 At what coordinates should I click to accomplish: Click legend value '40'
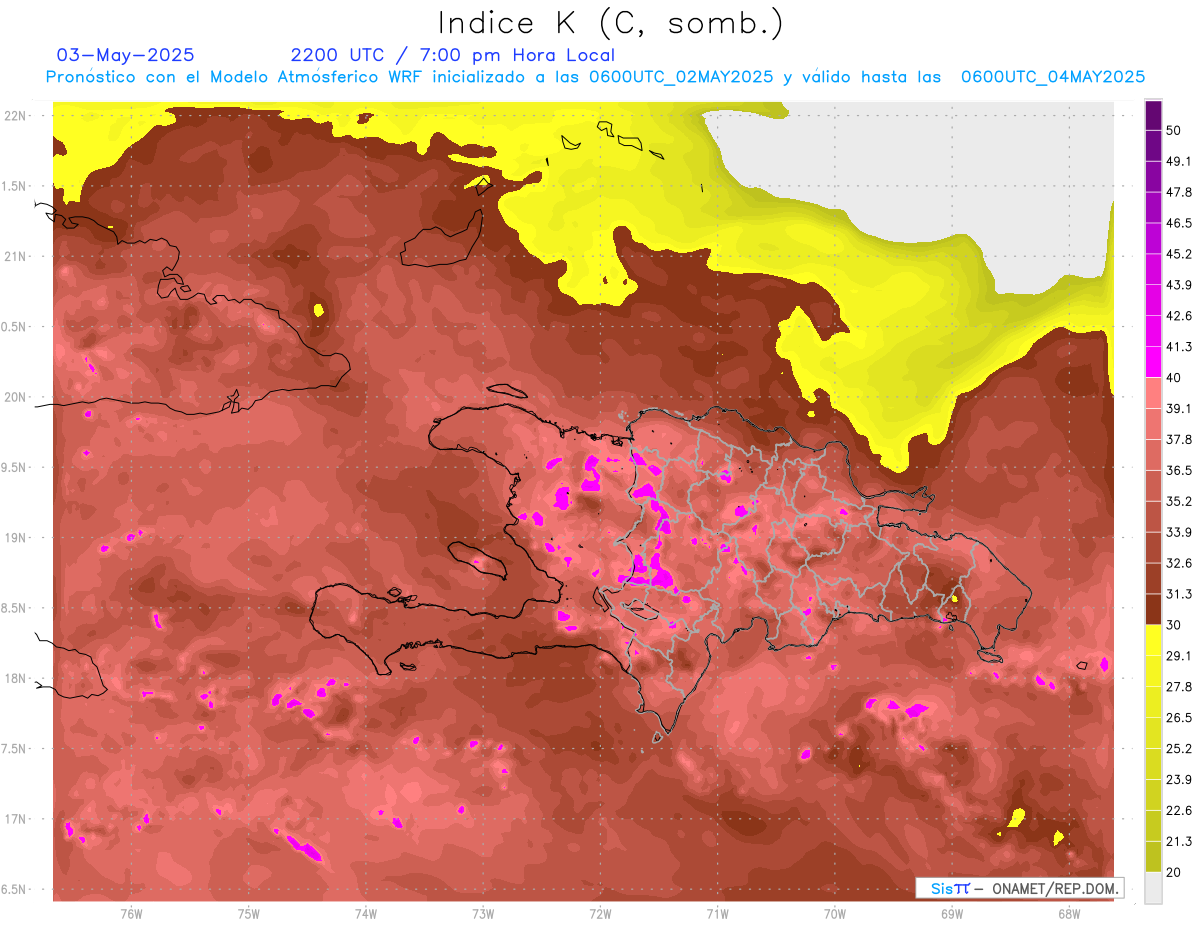click(x=1174, y=378)
